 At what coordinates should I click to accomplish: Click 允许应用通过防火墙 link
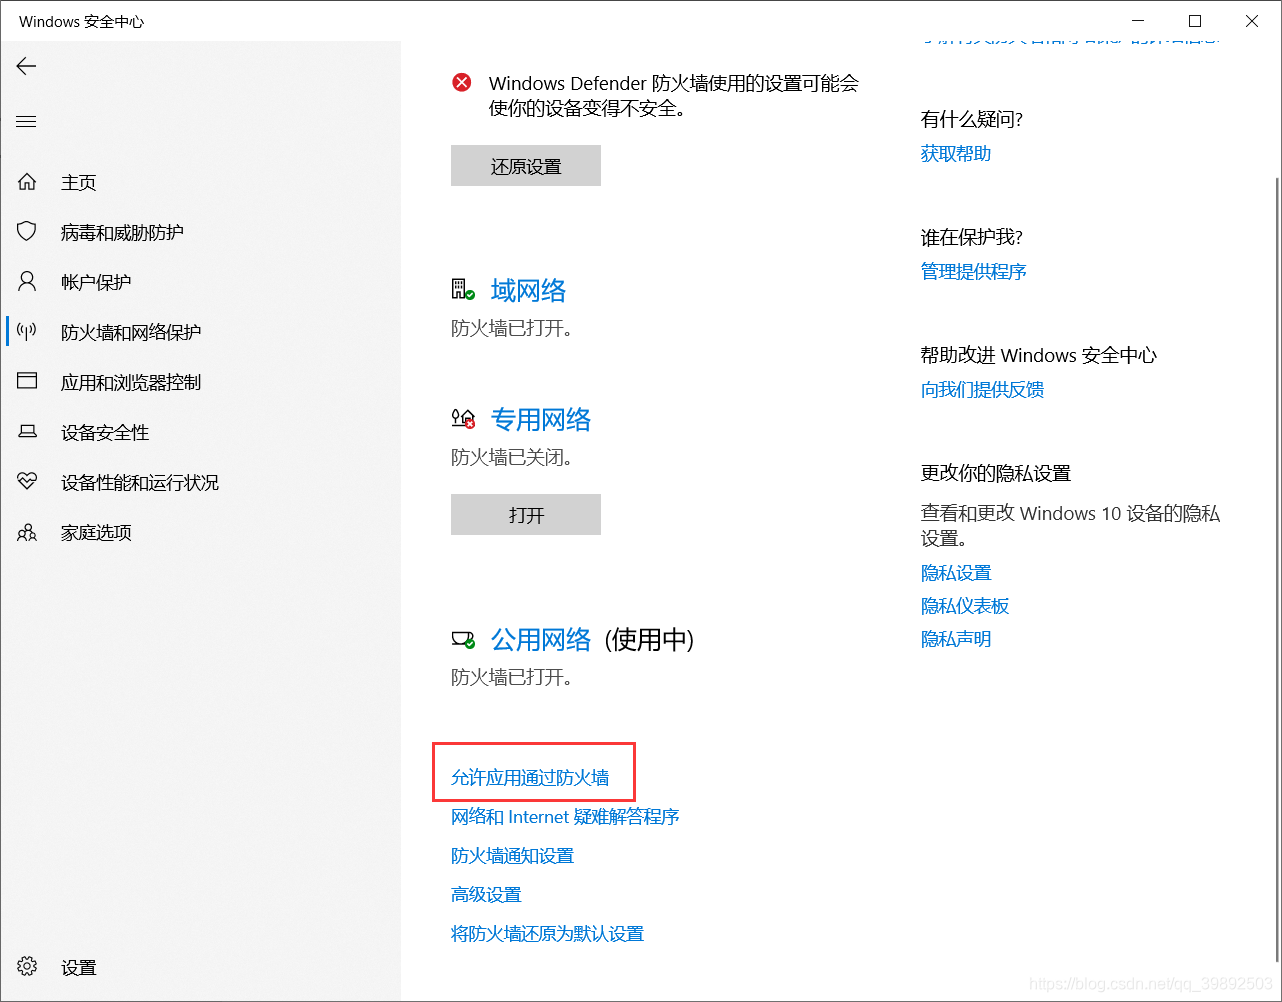[x=530, y=778]
